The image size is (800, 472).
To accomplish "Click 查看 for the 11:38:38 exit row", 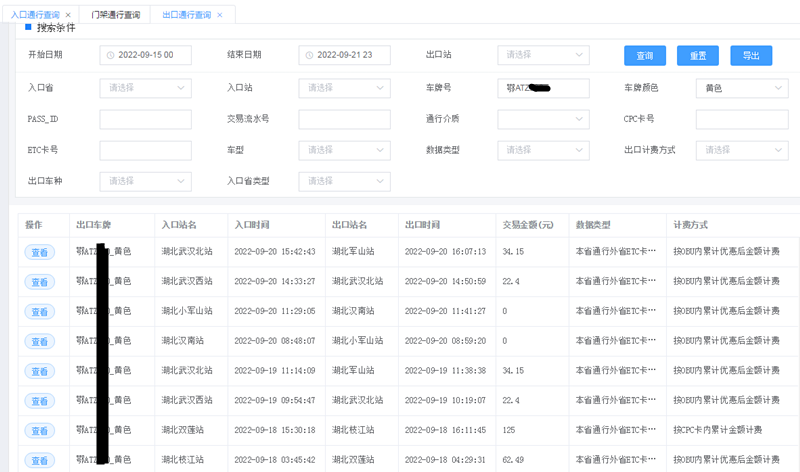I will coord(39,371).
